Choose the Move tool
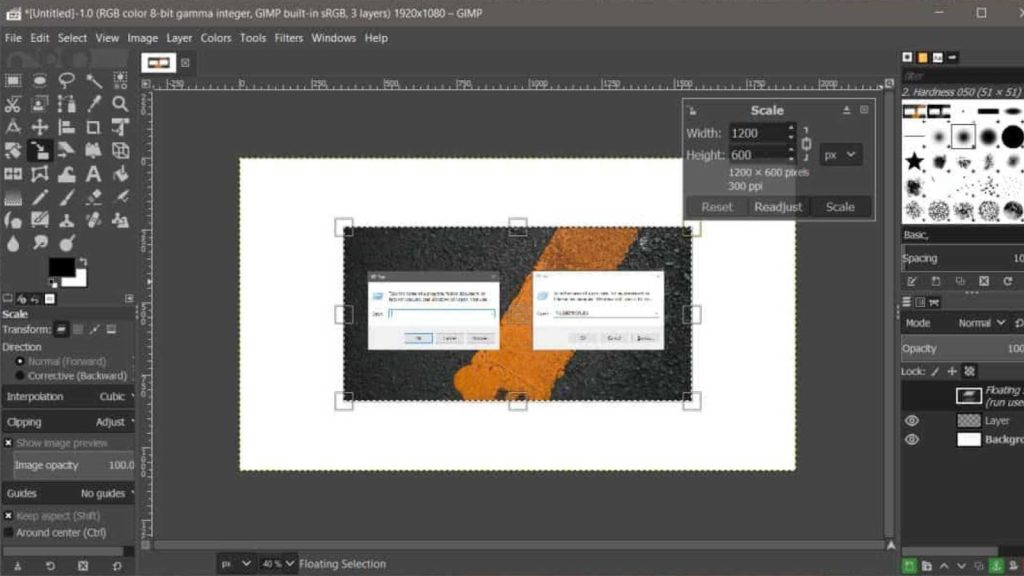The width and height of the screenshot is (1024, 576). (40, 127)
